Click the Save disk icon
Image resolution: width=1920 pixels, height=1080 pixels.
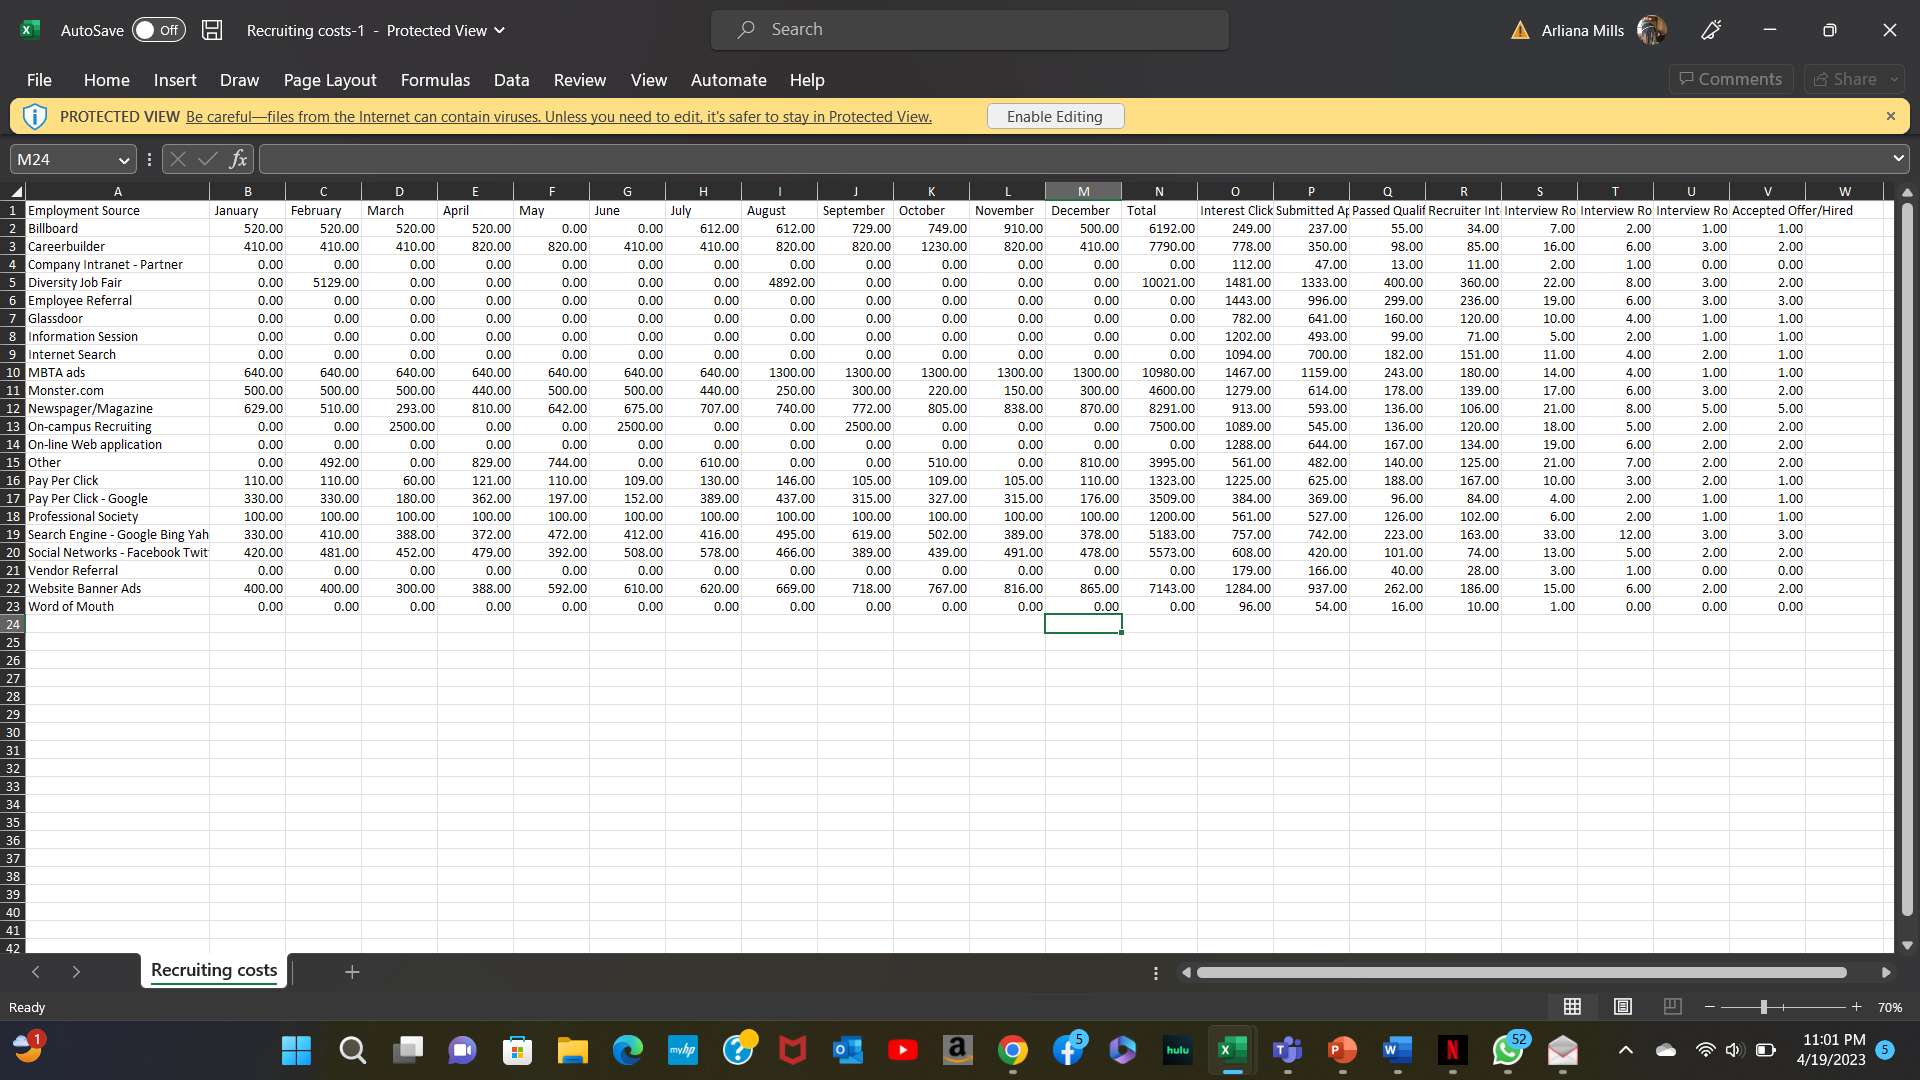pos(212,30)
